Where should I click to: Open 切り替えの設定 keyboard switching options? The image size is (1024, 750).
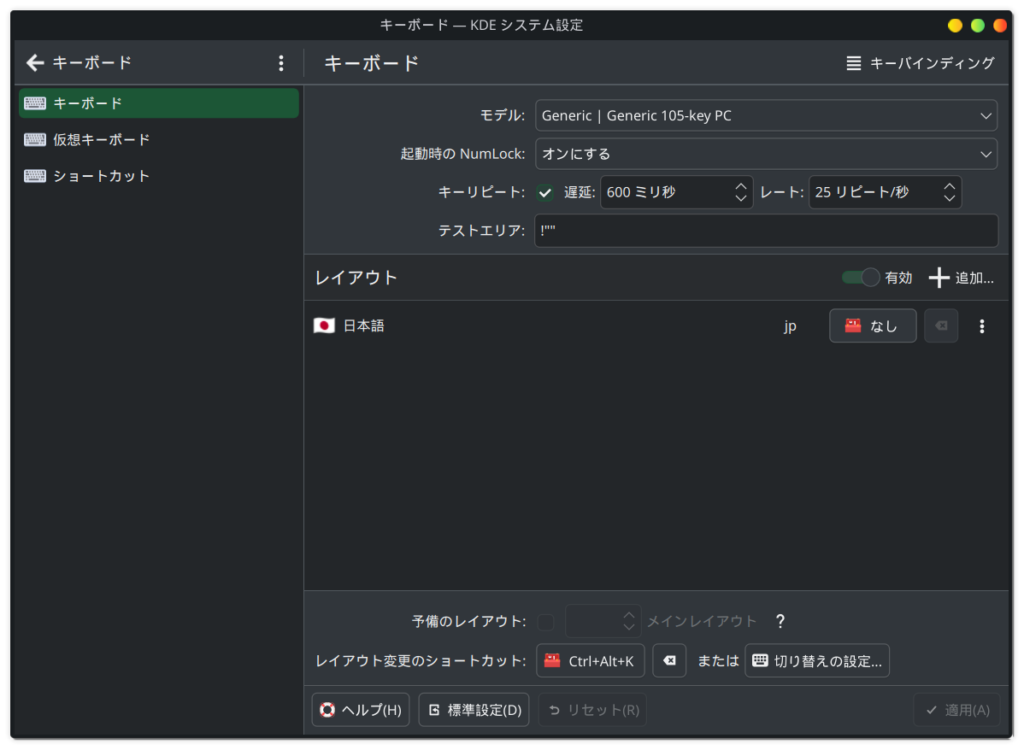[817, 660]
